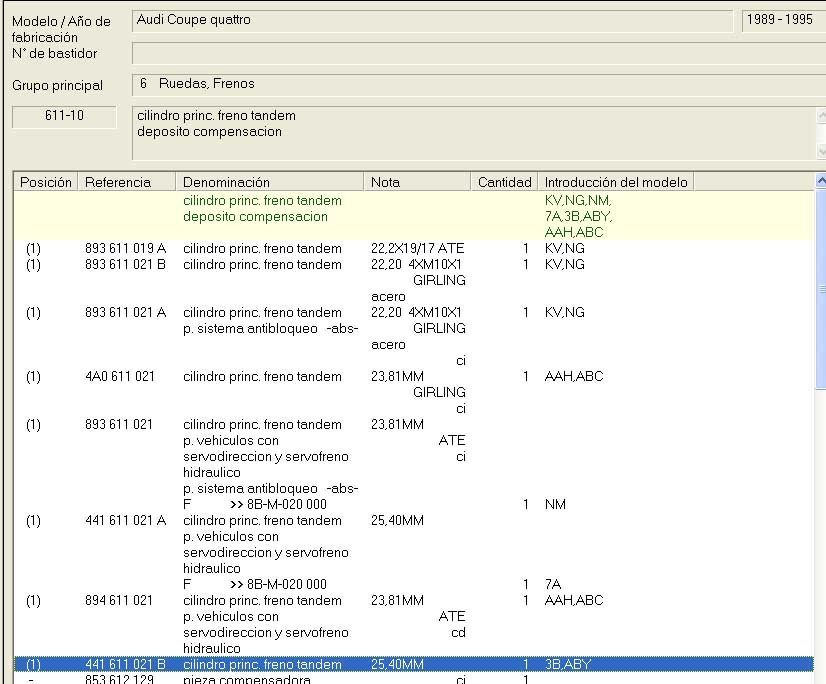Image resolution: width=826 pixels, height=684 pixels.
Task: Click the parts table vertical scrollbar thumb
Action: pos(821,290)
